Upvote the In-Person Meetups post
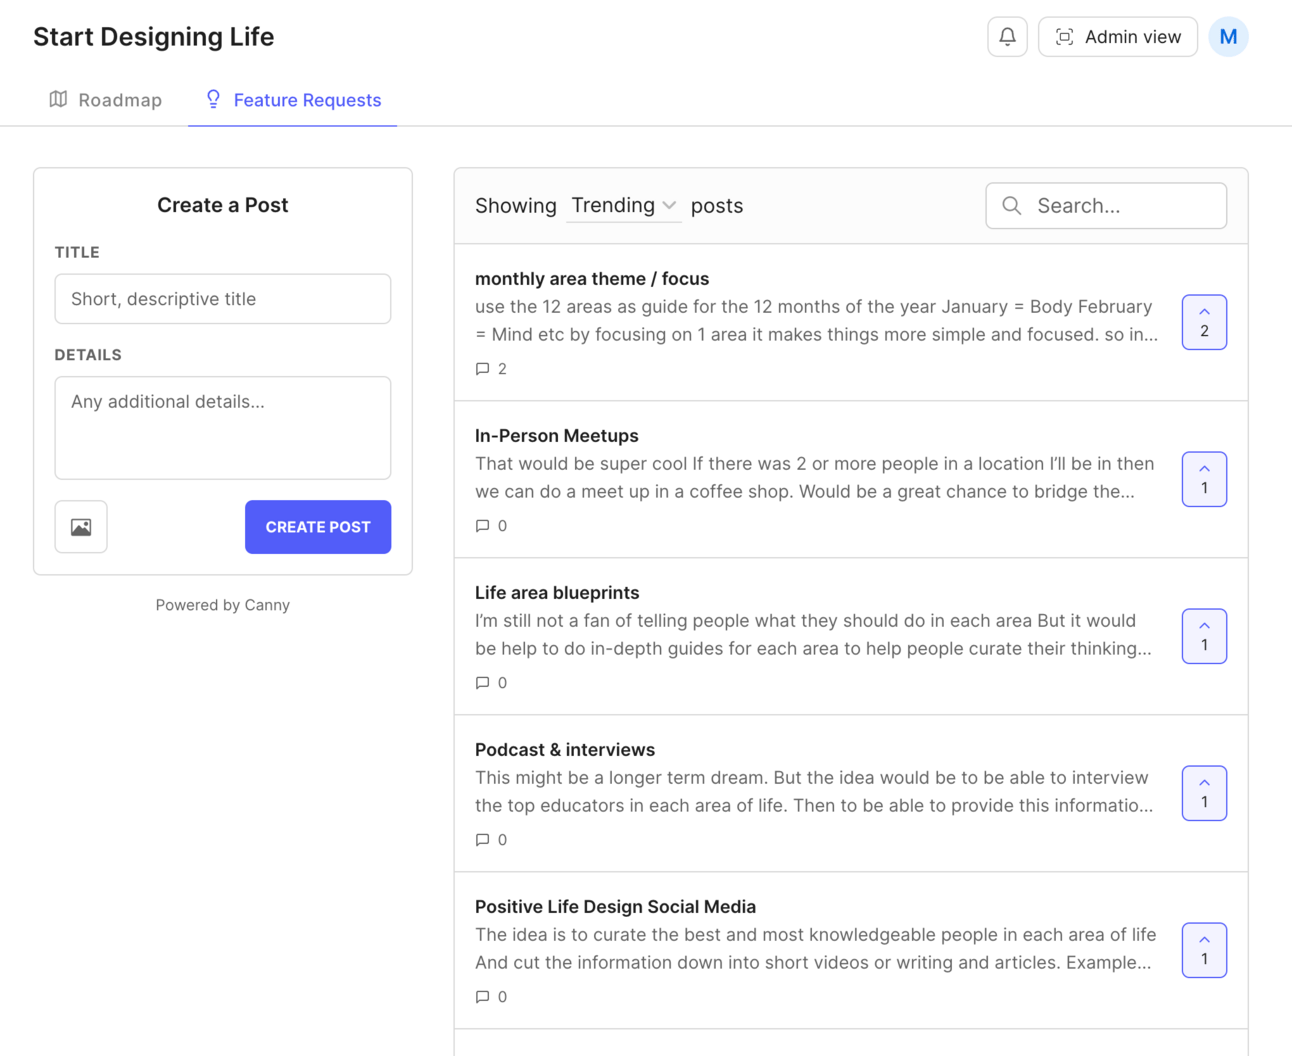Screen dimensions: 1292x1056 tap(1204, 479)
